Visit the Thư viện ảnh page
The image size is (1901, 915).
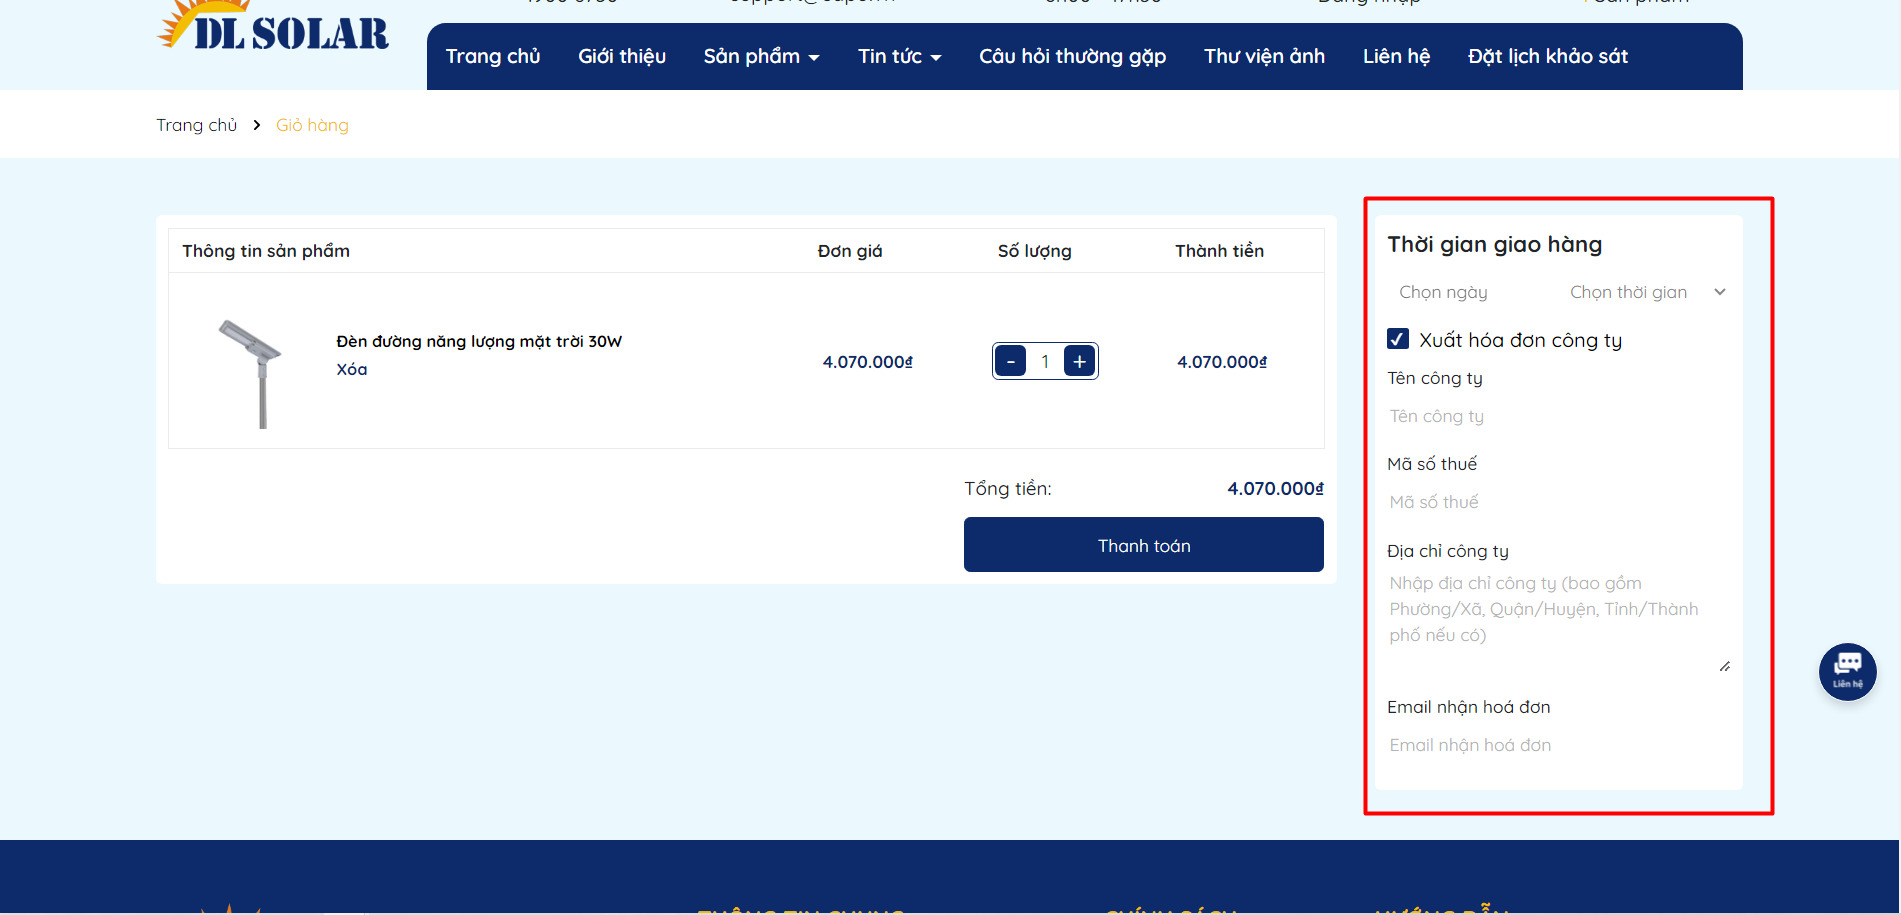click(1265, 57)
